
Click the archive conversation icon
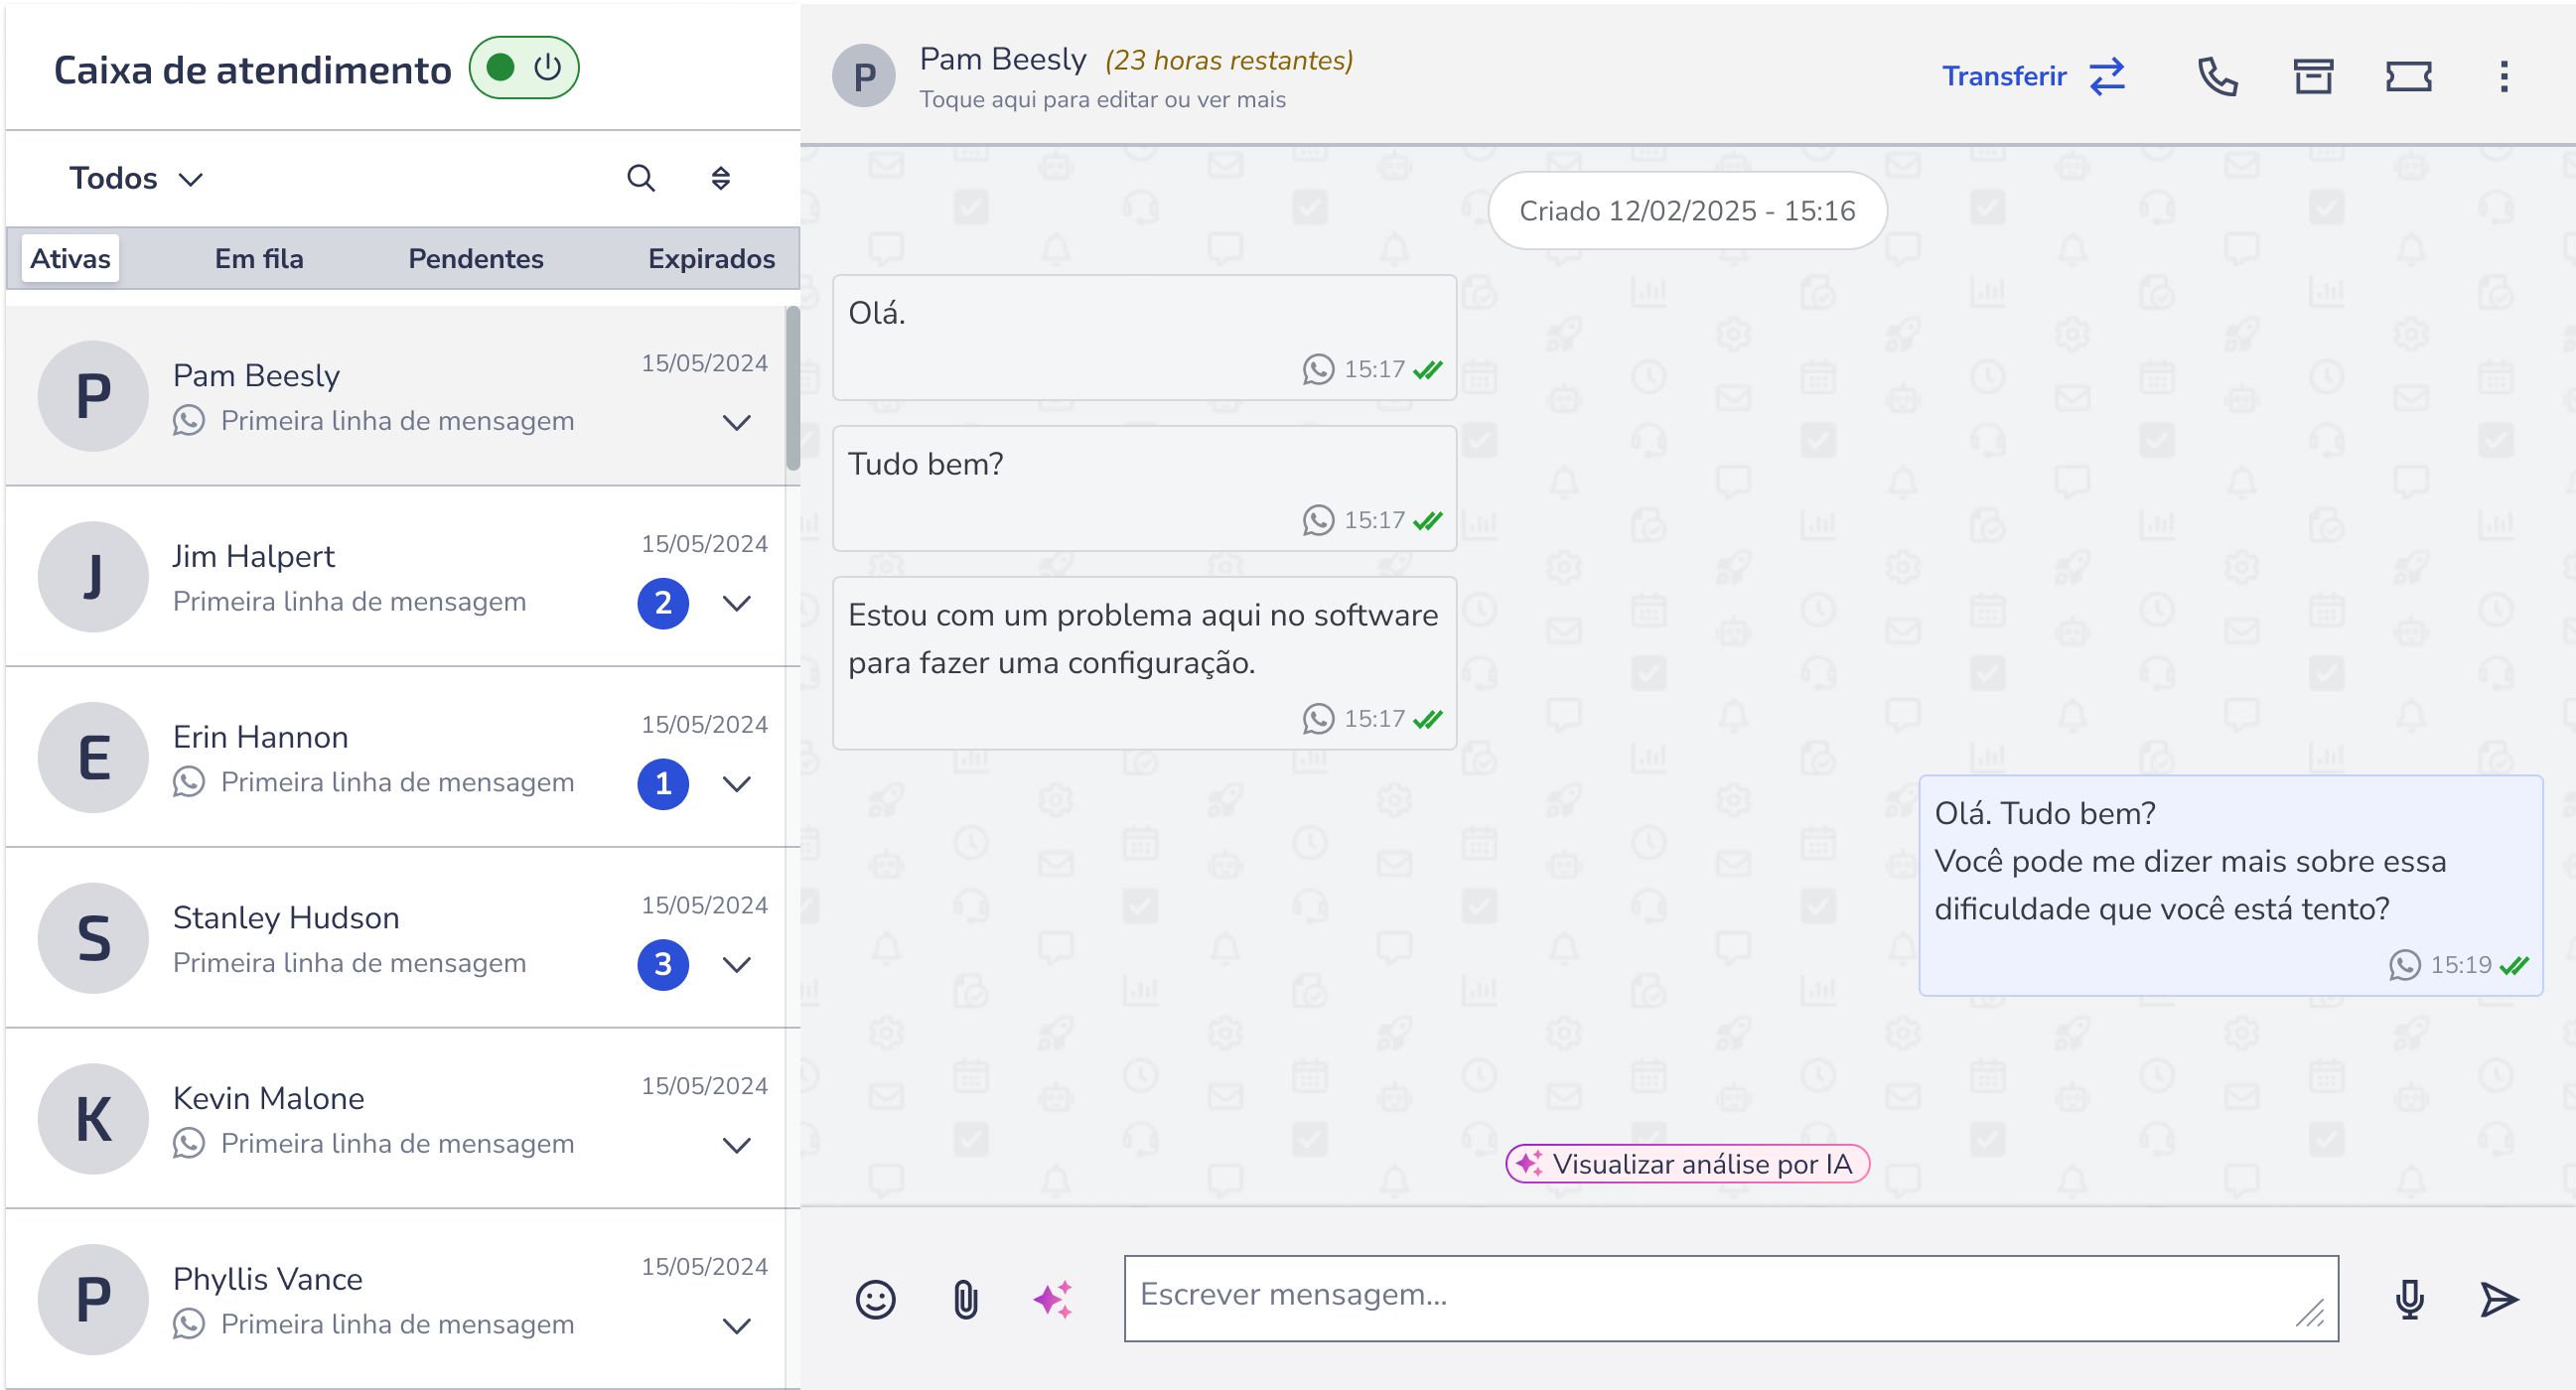click(x=2313, y=77)
